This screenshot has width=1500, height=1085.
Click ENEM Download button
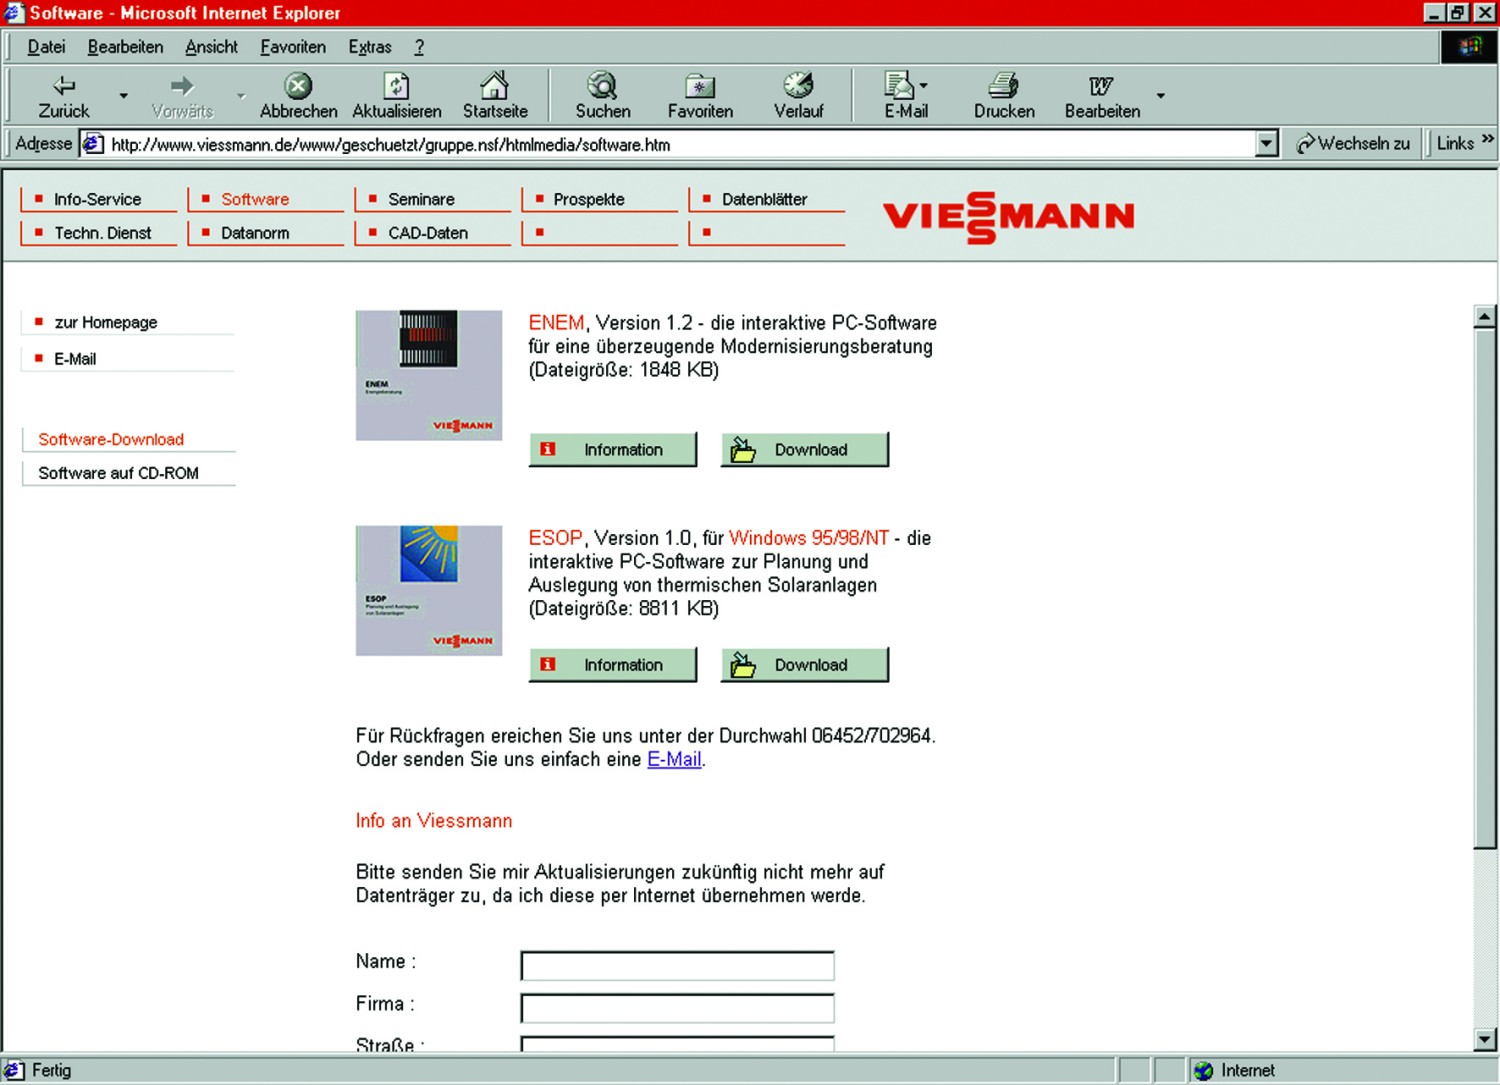tap(805, 449)
